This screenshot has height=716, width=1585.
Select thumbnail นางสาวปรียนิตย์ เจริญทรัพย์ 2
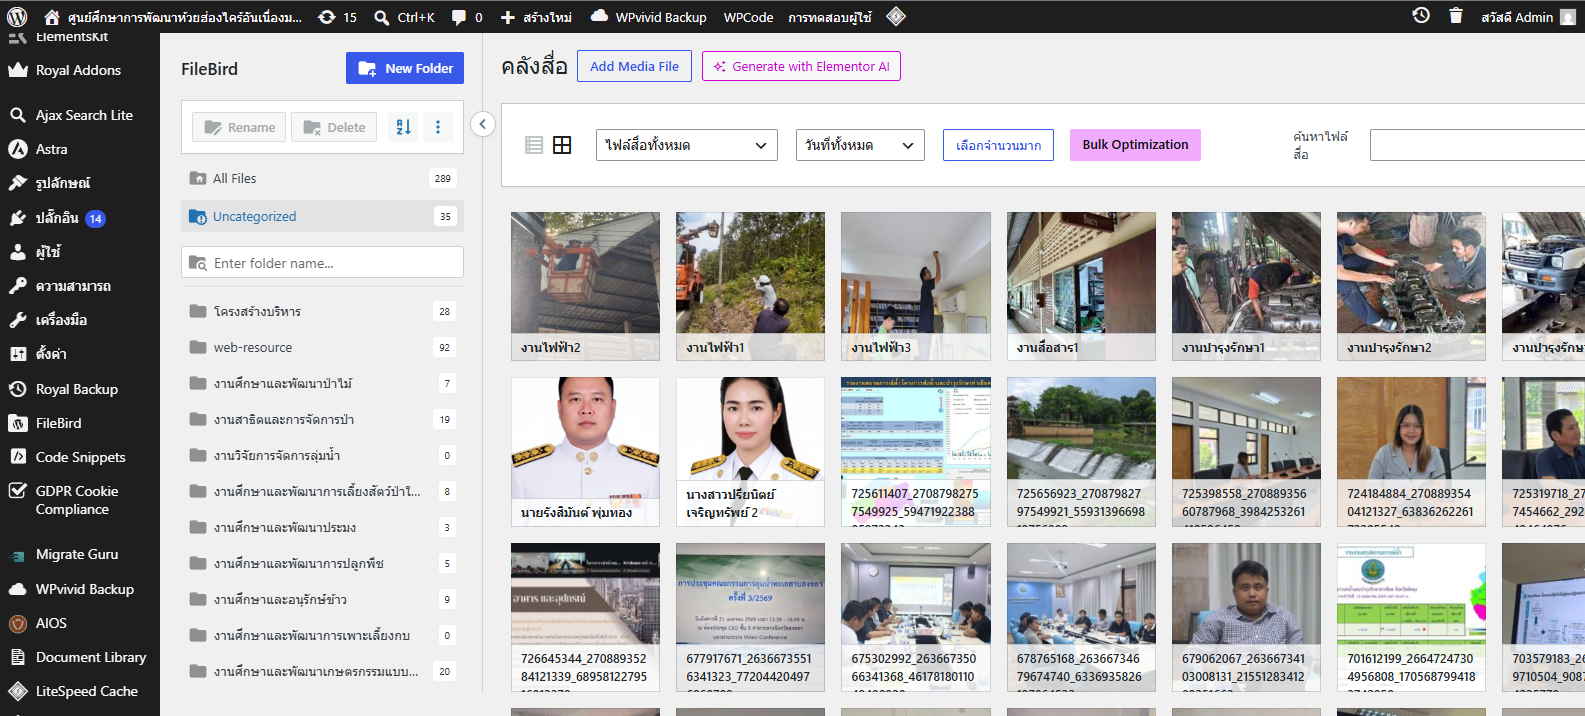coord(750,451)
